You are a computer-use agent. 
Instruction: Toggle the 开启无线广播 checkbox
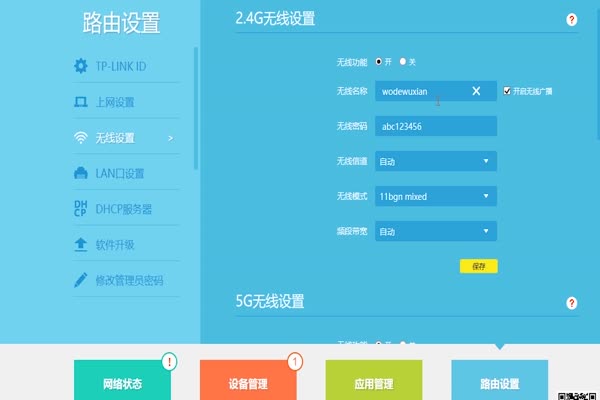click(507, 91)
